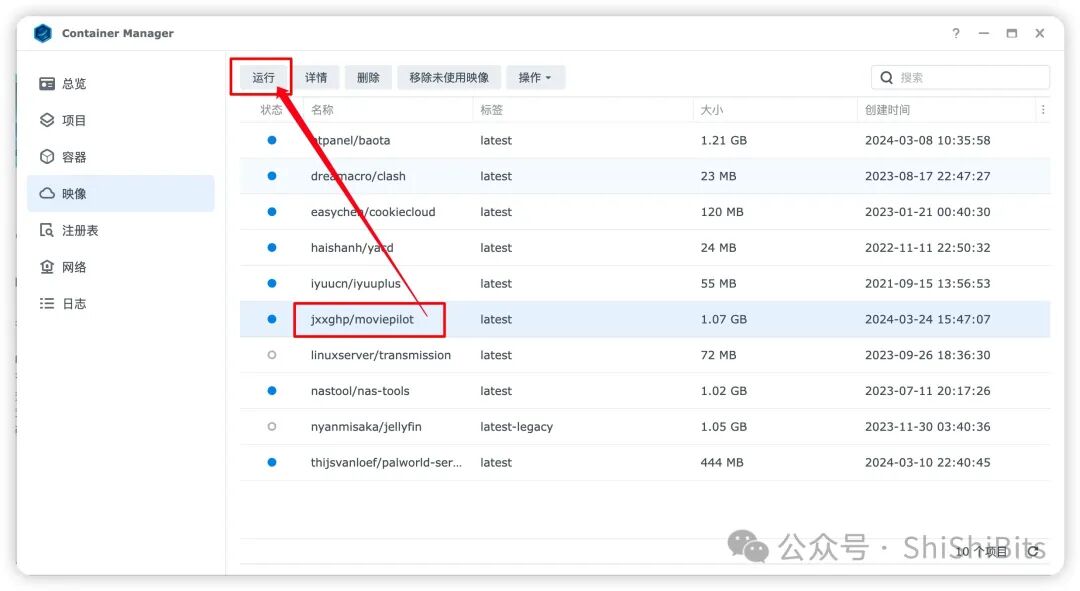Click 移除未使用映像 button

(449, 77)
